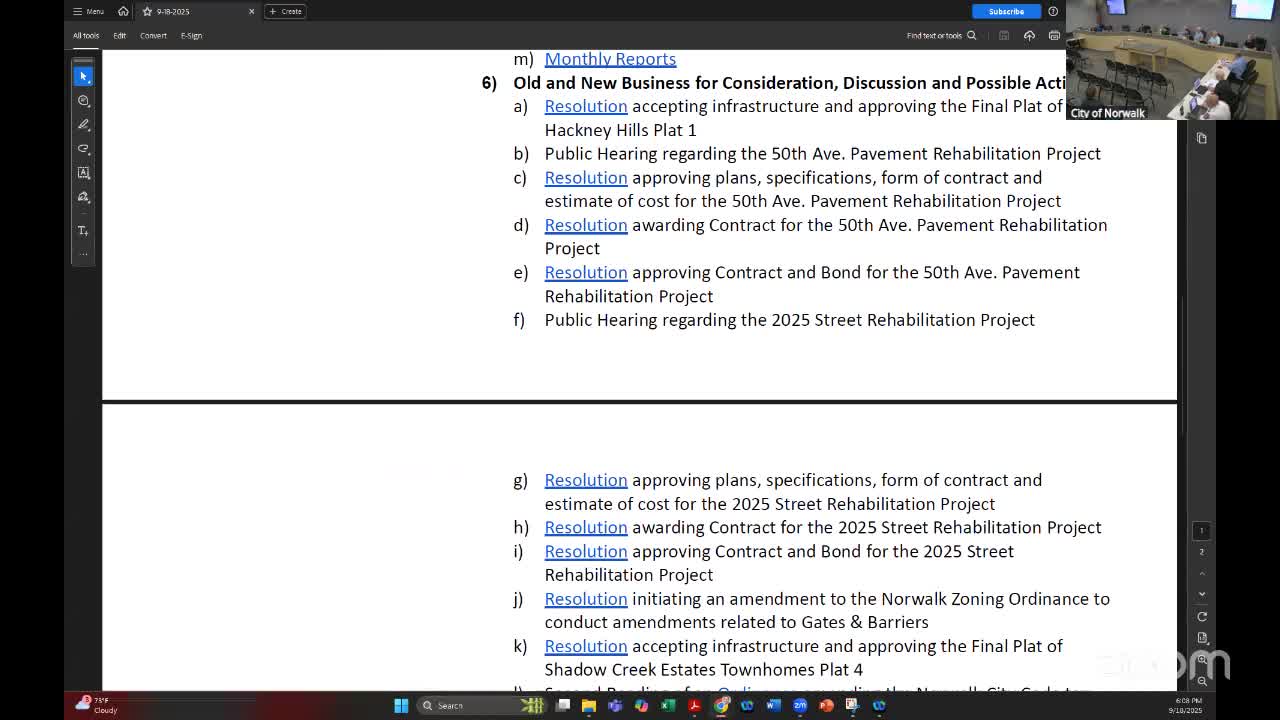Open the taskbar clock showing 6:08 PM
Screen dimensions: 1280x720
[1186, 705]
